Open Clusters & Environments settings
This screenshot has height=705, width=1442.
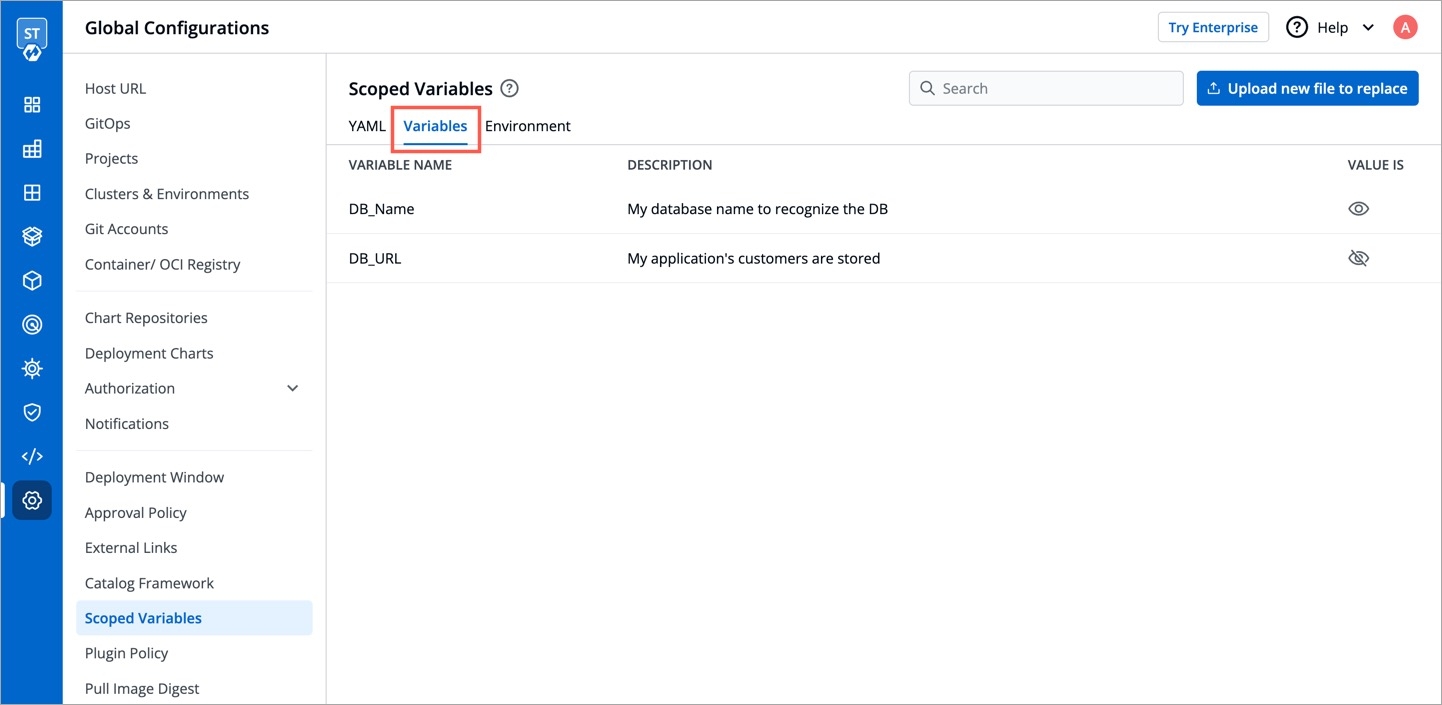167,194
